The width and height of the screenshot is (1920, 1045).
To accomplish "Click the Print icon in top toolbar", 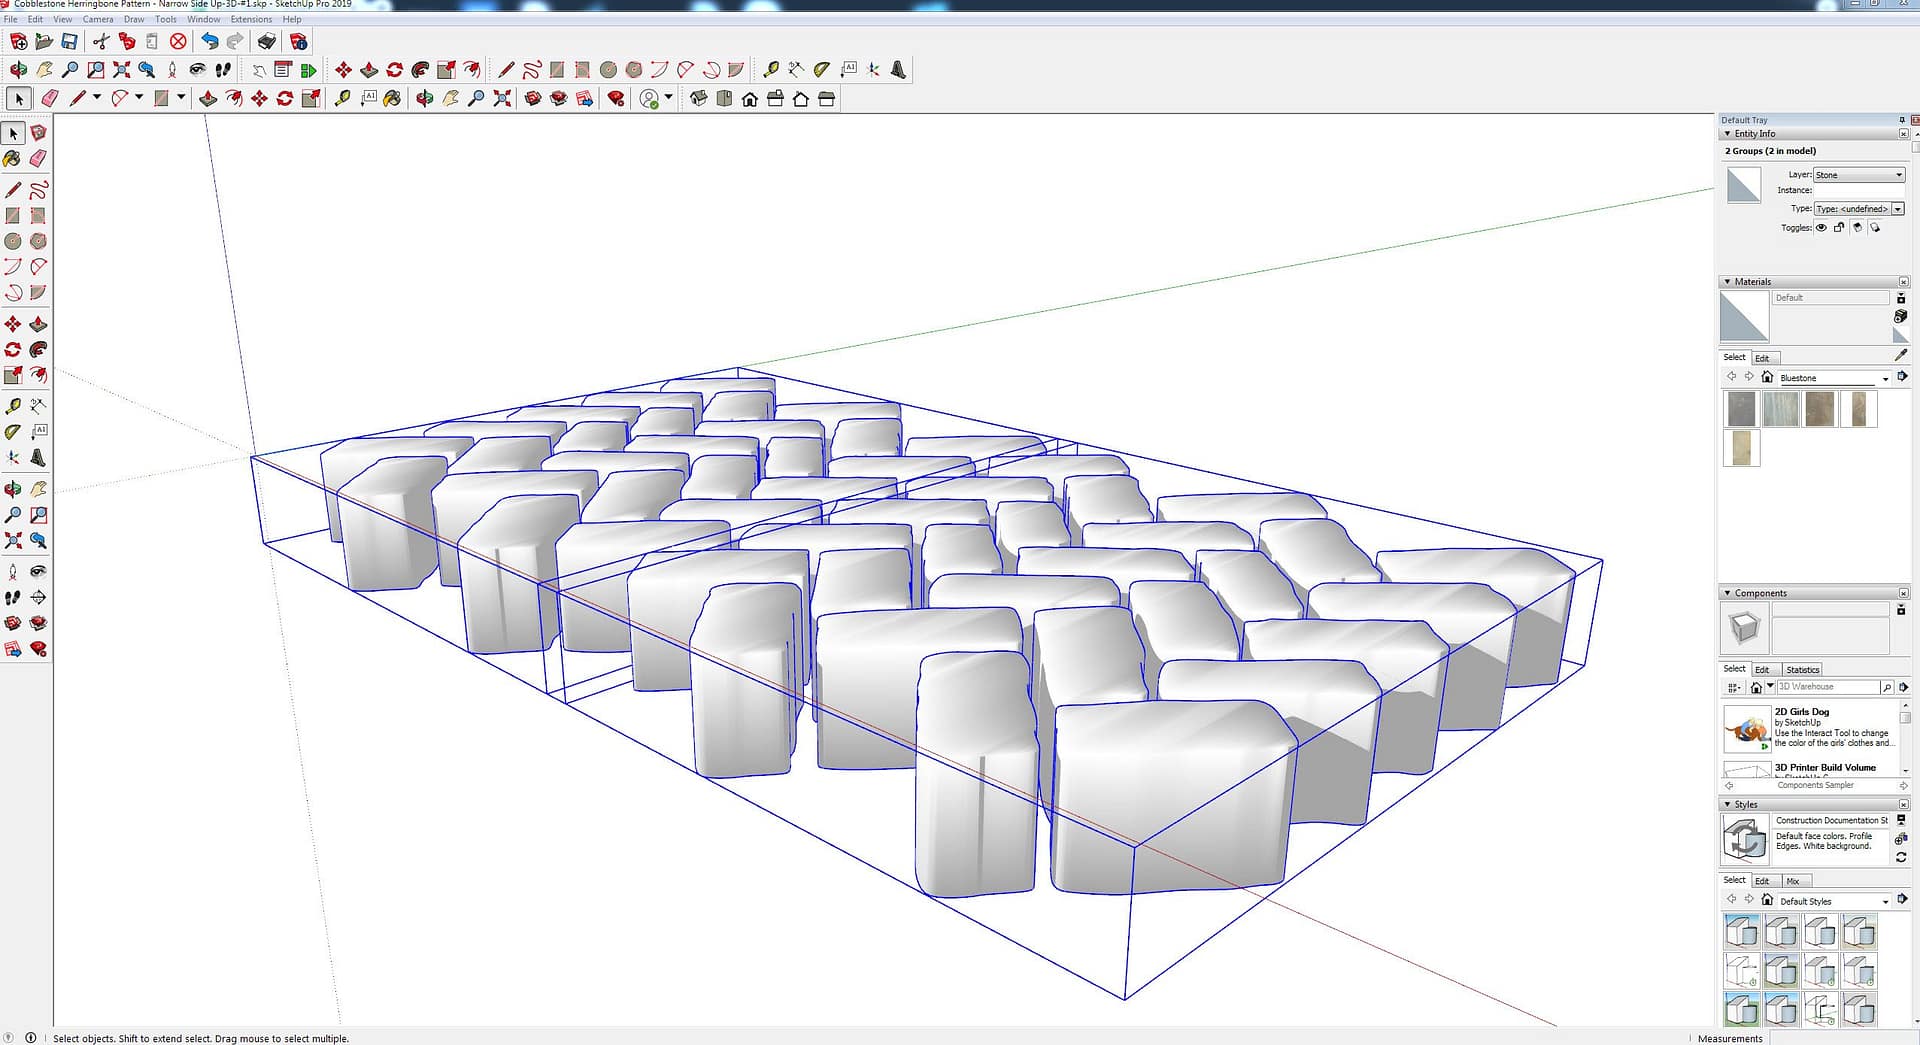I will (266, 41).
